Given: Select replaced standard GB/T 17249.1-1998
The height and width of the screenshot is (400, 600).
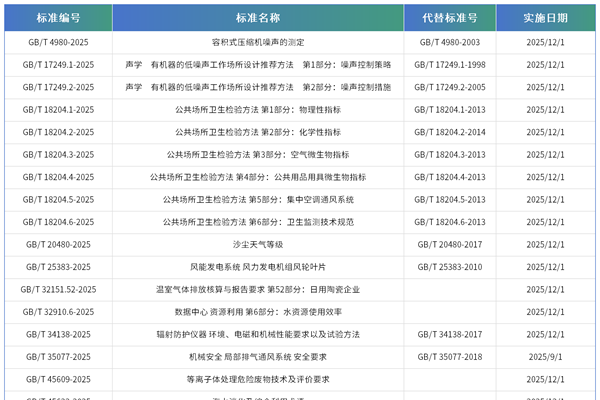Looking at the screenshot, I should coord(449,65).
